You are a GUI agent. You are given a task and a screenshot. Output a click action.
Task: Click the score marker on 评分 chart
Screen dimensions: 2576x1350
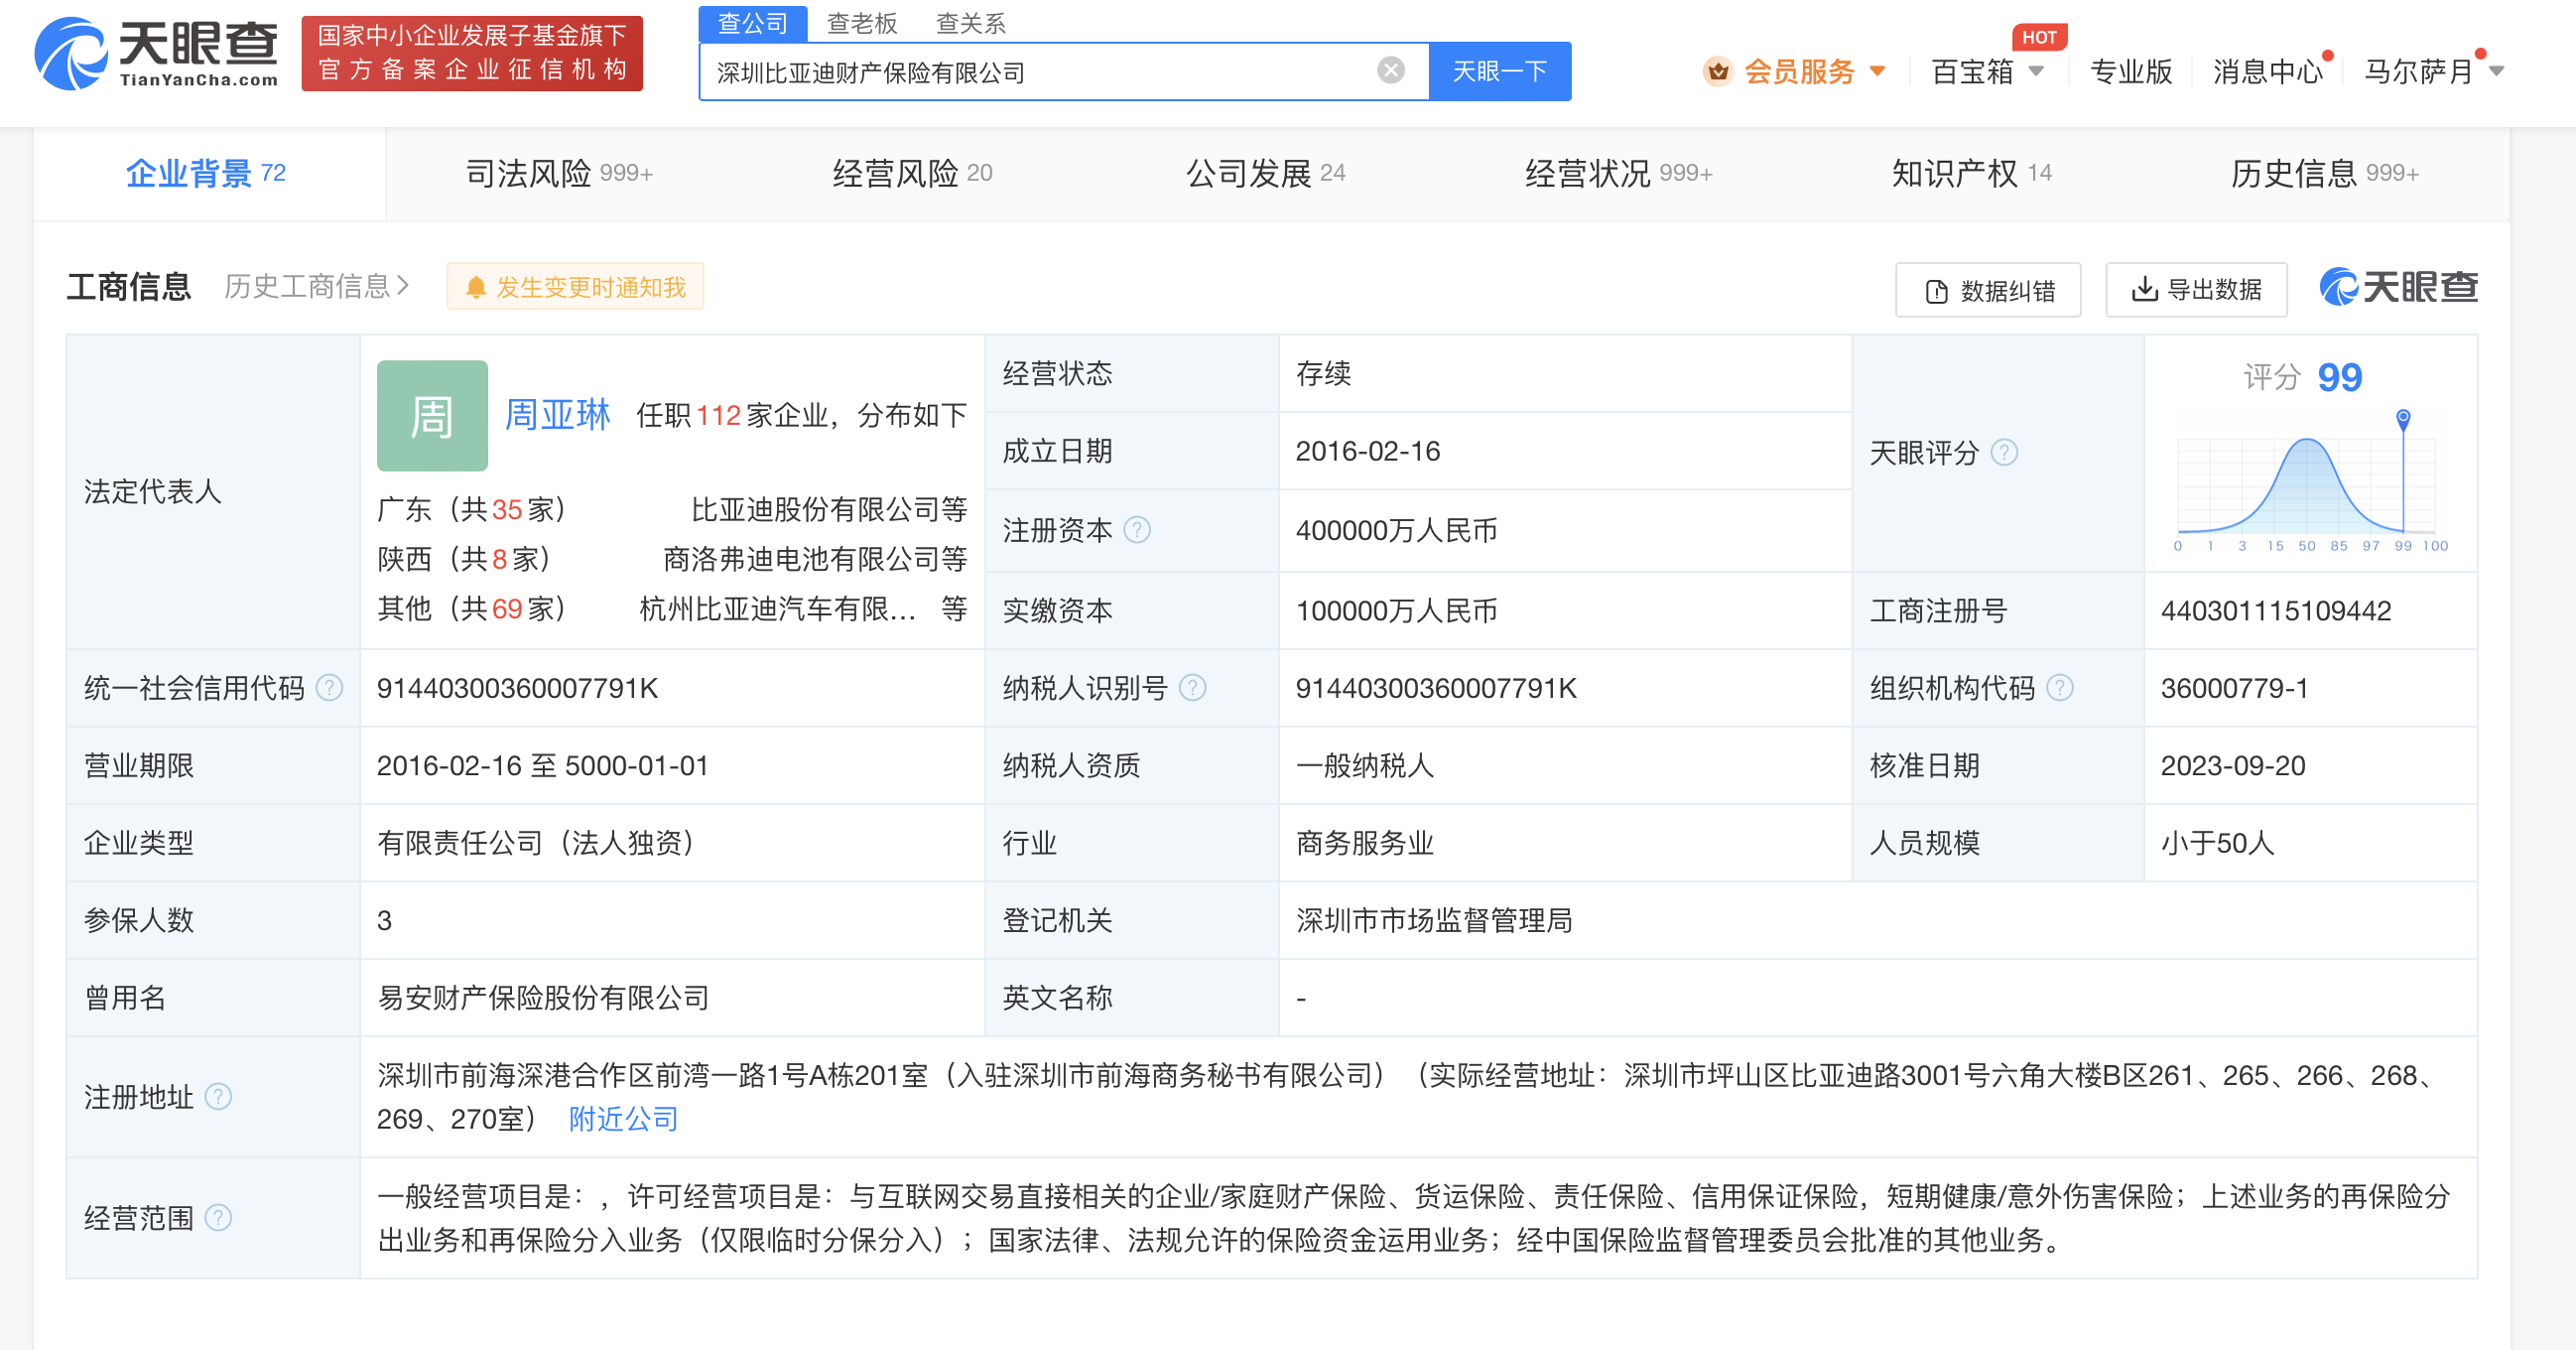2402,418
